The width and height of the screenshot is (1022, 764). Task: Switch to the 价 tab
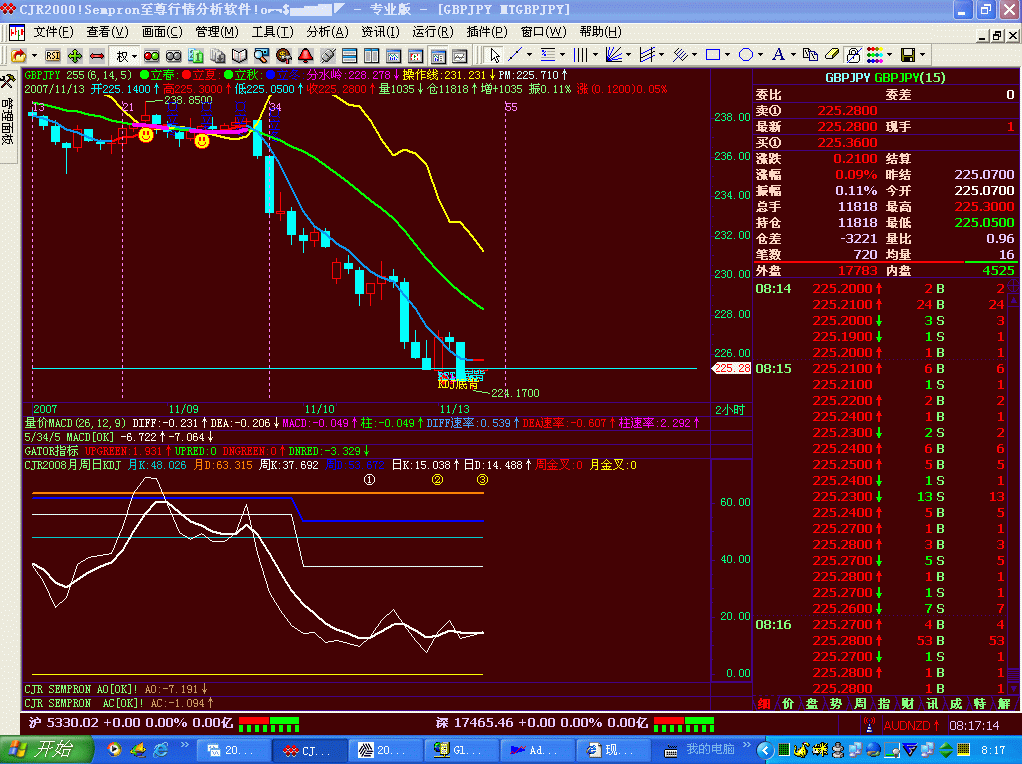788,704
